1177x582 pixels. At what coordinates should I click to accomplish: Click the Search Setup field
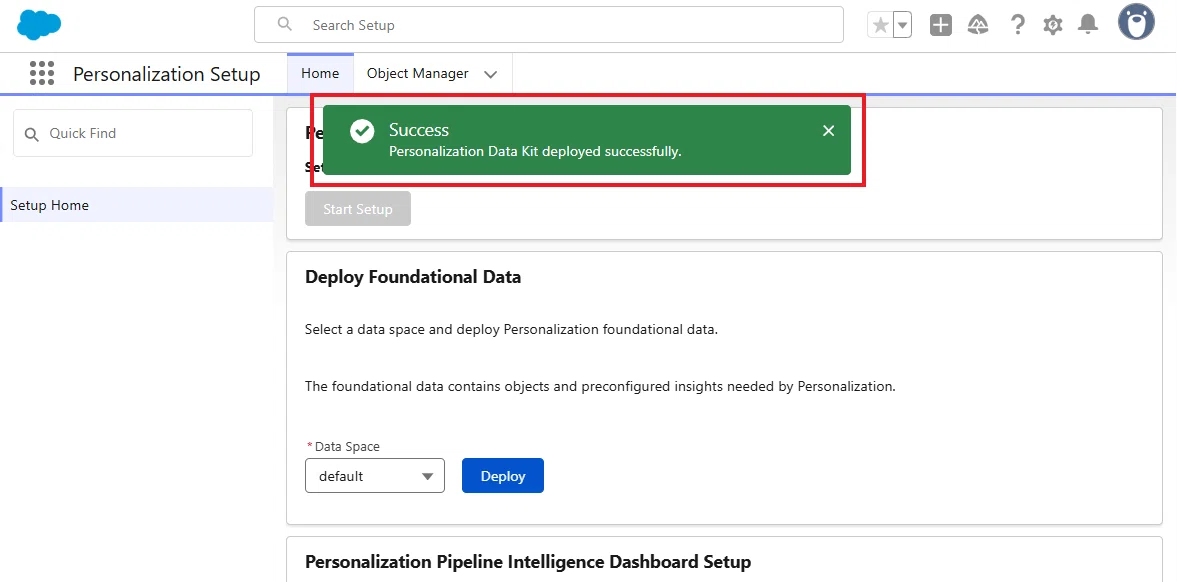point(549,25)
